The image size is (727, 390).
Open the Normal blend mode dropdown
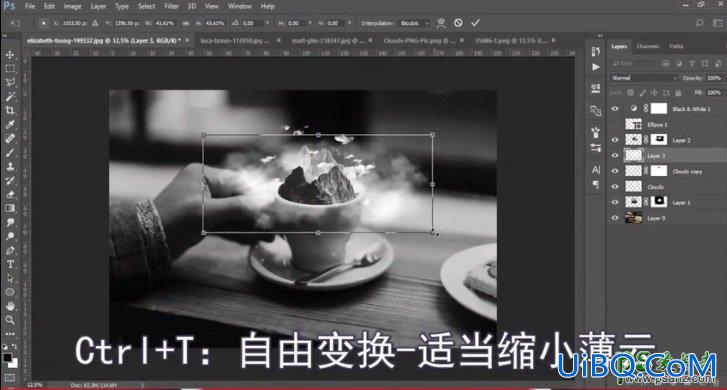[644, 78]
